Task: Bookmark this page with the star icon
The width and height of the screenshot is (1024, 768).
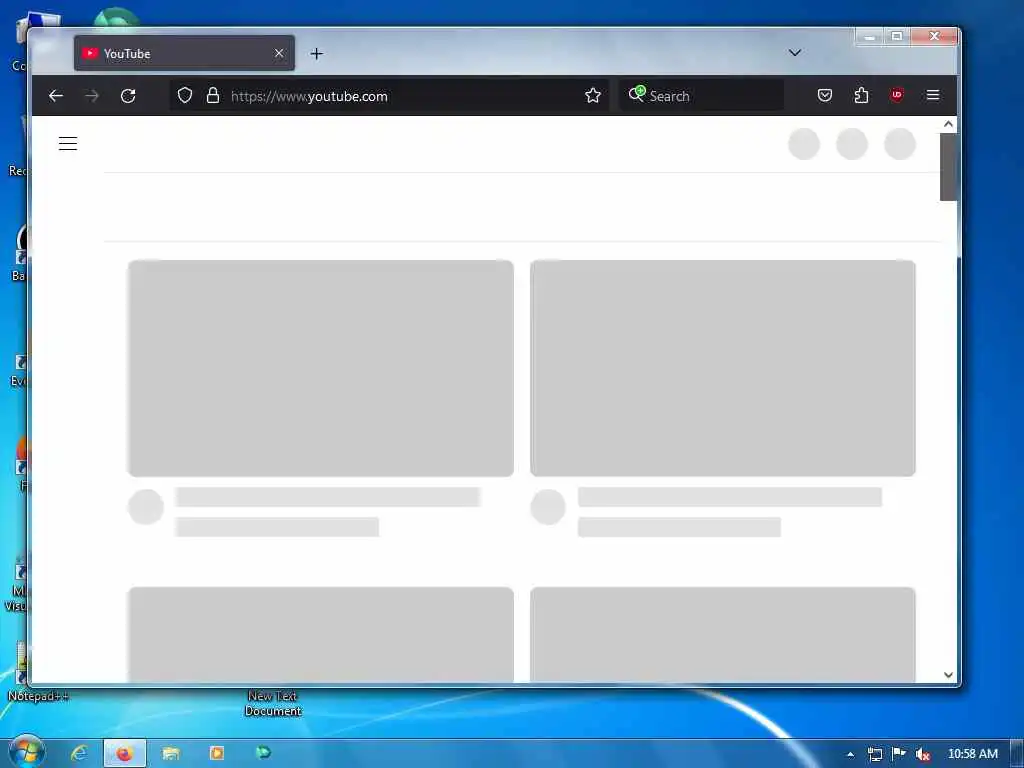Action: tap(593, 96)
